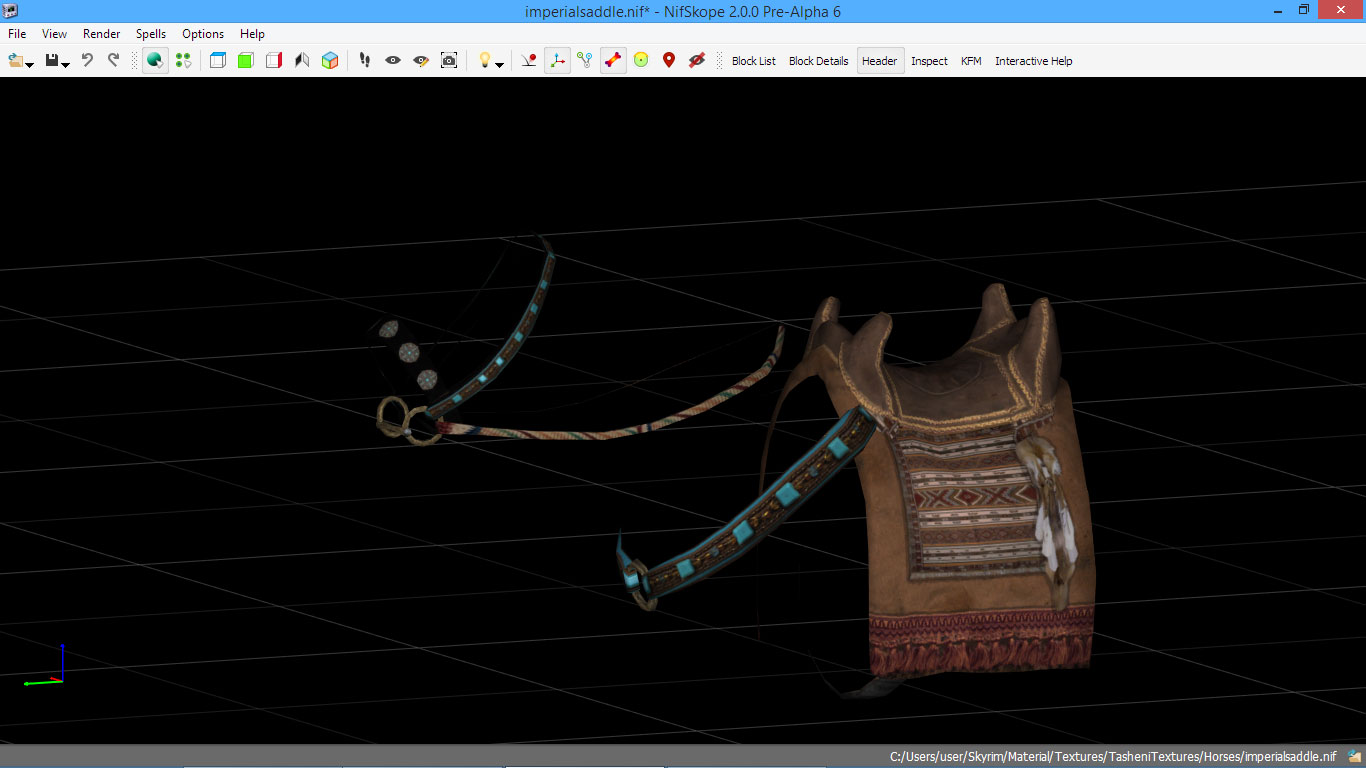1366x768 pixels.
Task: Expand the save file dropdown arrow
Action: 66,65
